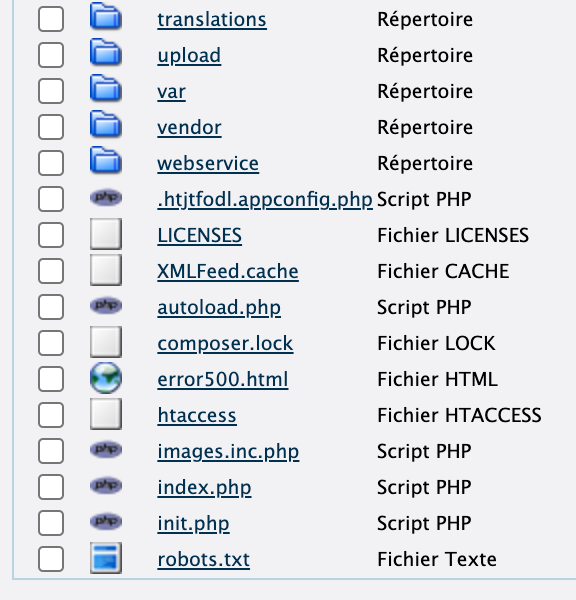
Task: Open the .htjtfodl.appconfig.php file link
Action: click(265, 200)
